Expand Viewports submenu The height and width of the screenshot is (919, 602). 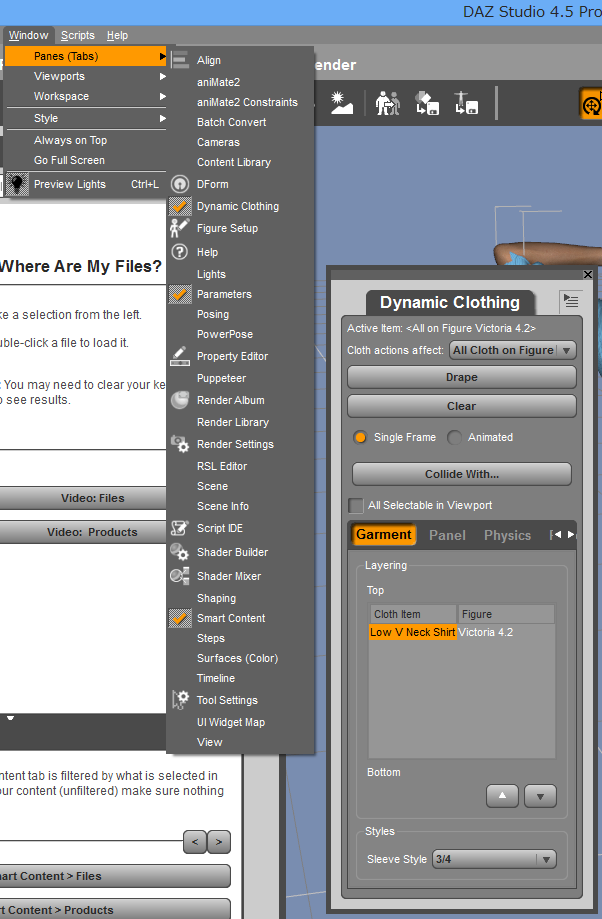click(x=86, y=76)
